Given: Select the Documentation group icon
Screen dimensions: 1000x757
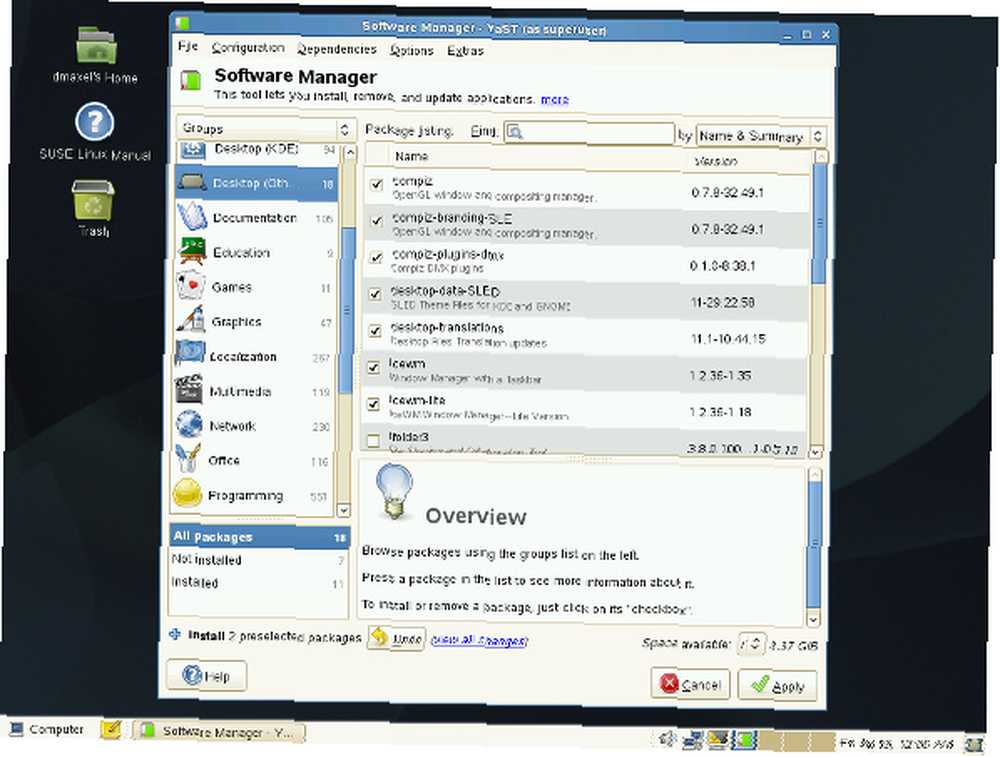Looking at the screenshot, I should click(x=191, y=216).
